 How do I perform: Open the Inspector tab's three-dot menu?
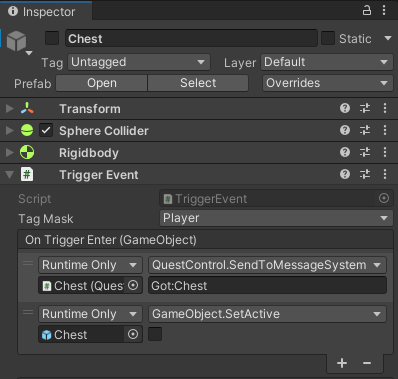coord(384,11)
